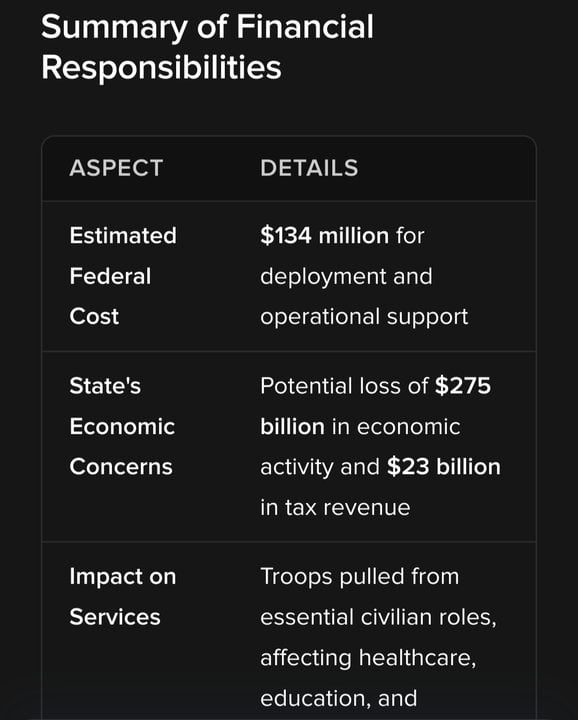This screenshot has height=720, width=578.
Task: Click the Estimated Federal Cost row label
Action: [x=123, y=276]
